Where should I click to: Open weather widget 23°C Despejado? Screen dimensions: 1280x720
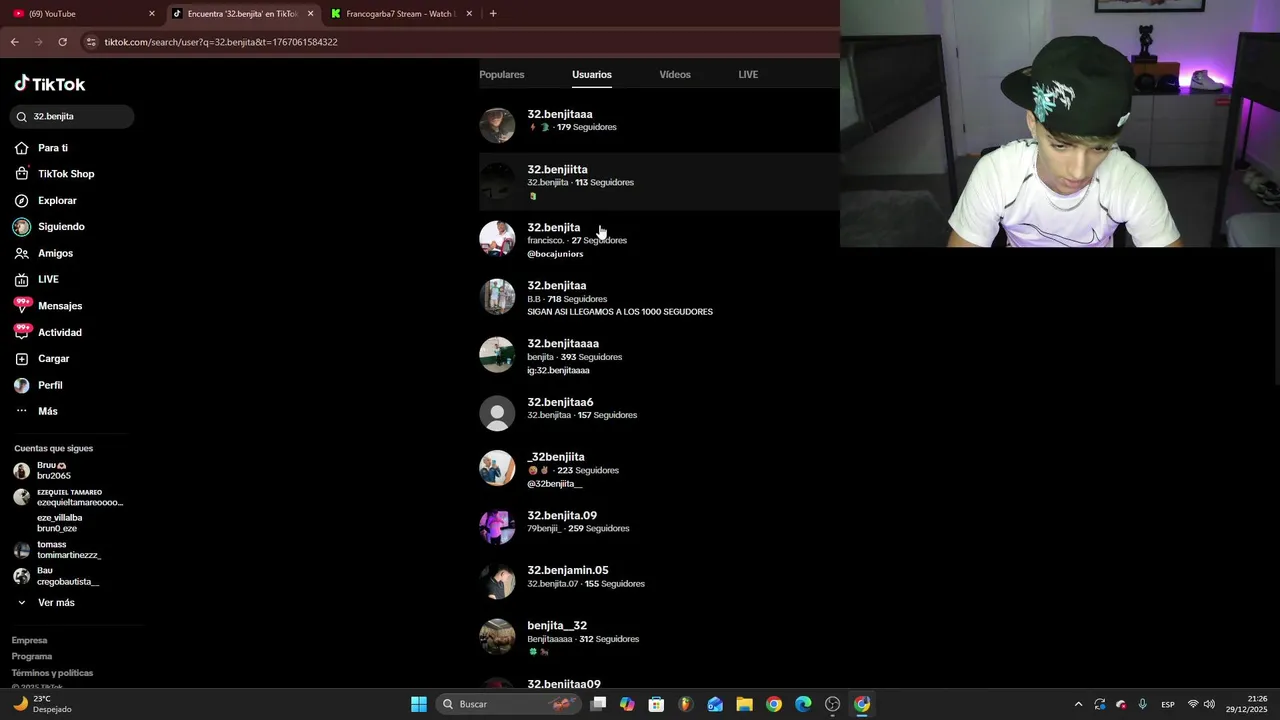coord(42,704)
